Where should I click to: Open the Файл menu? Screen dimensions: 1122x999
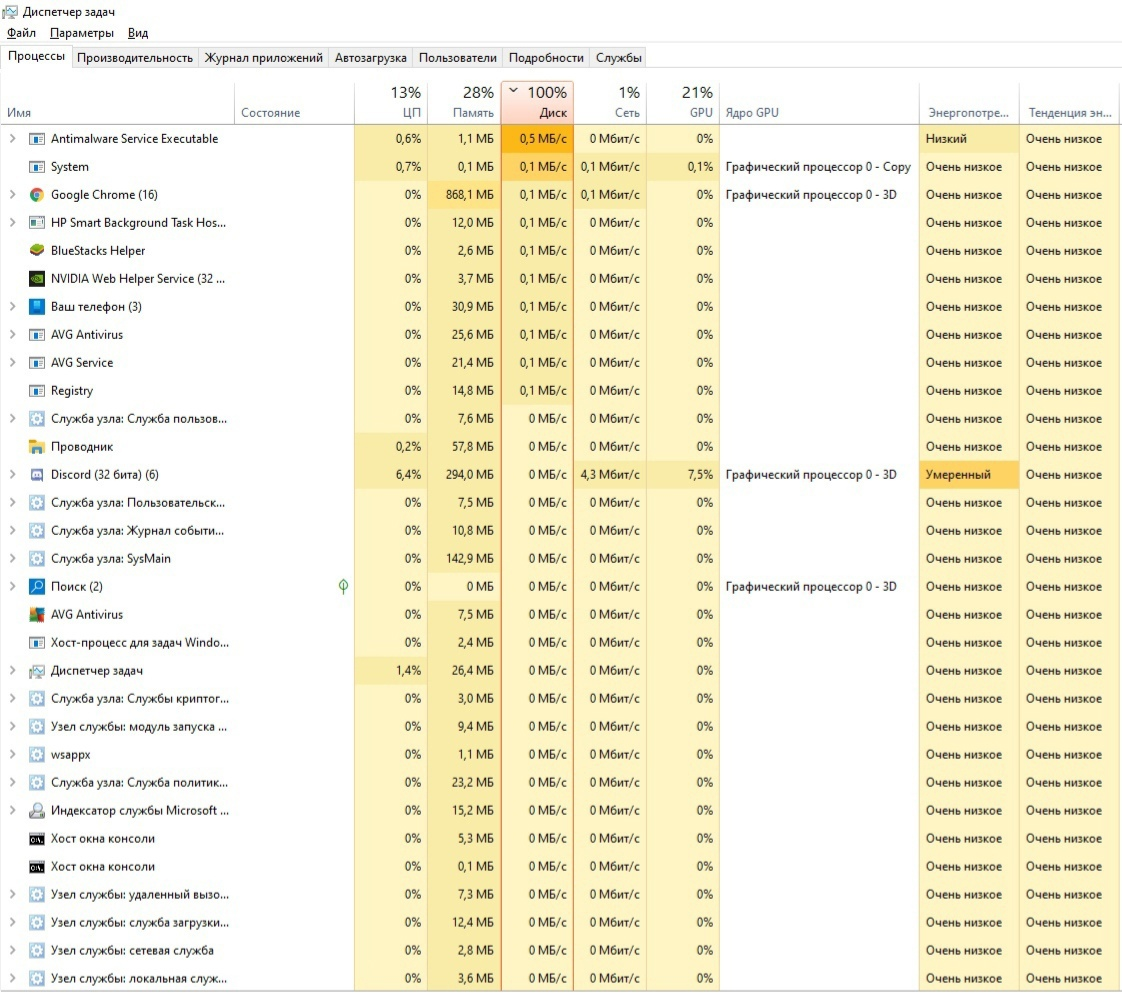click(x=21, y=33)
